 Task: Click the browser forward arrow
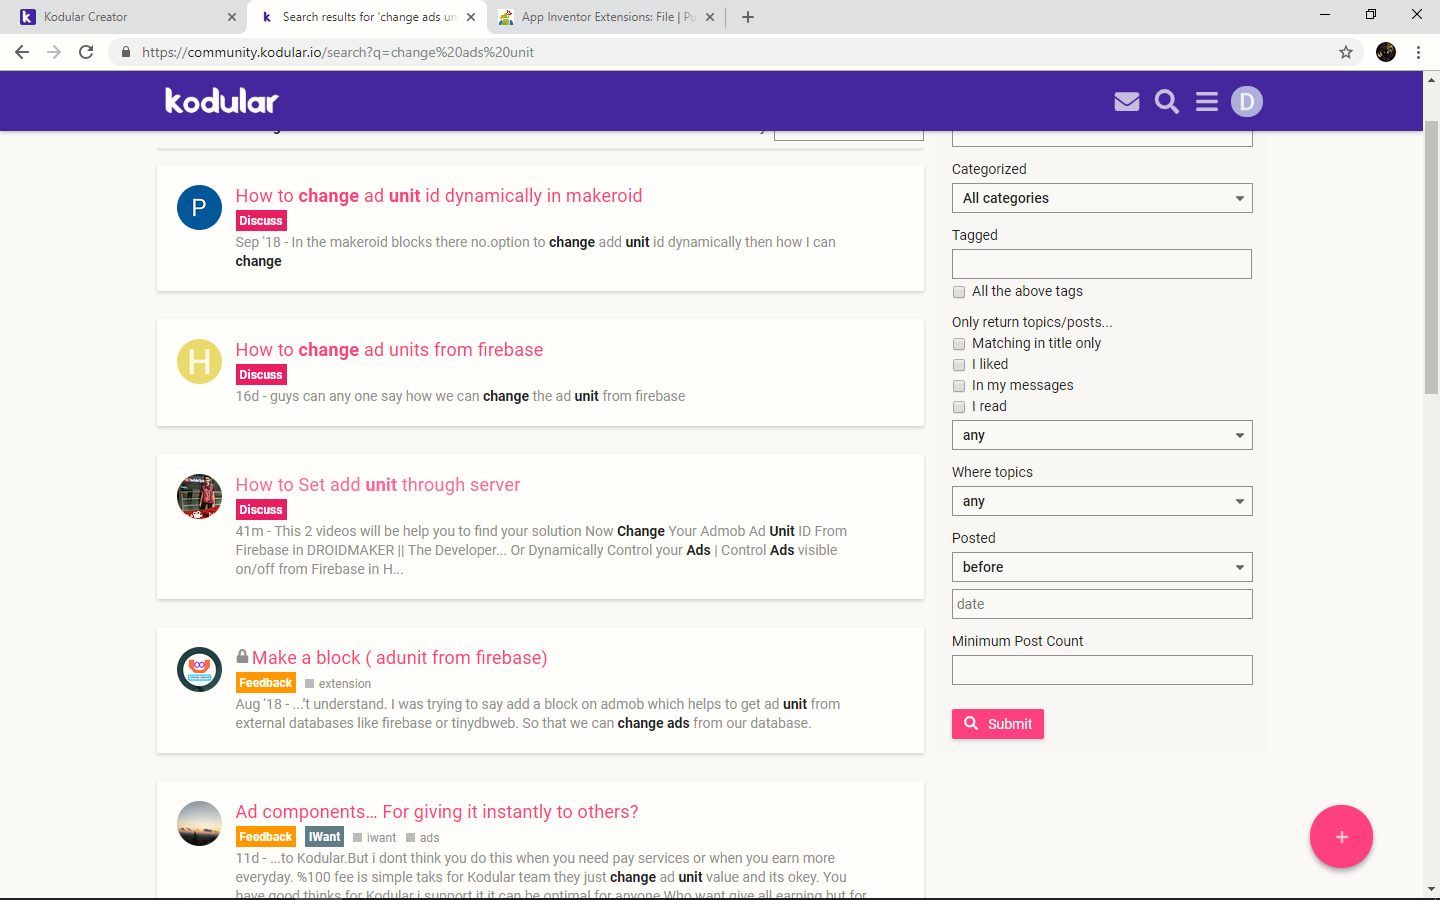(54, 52)
